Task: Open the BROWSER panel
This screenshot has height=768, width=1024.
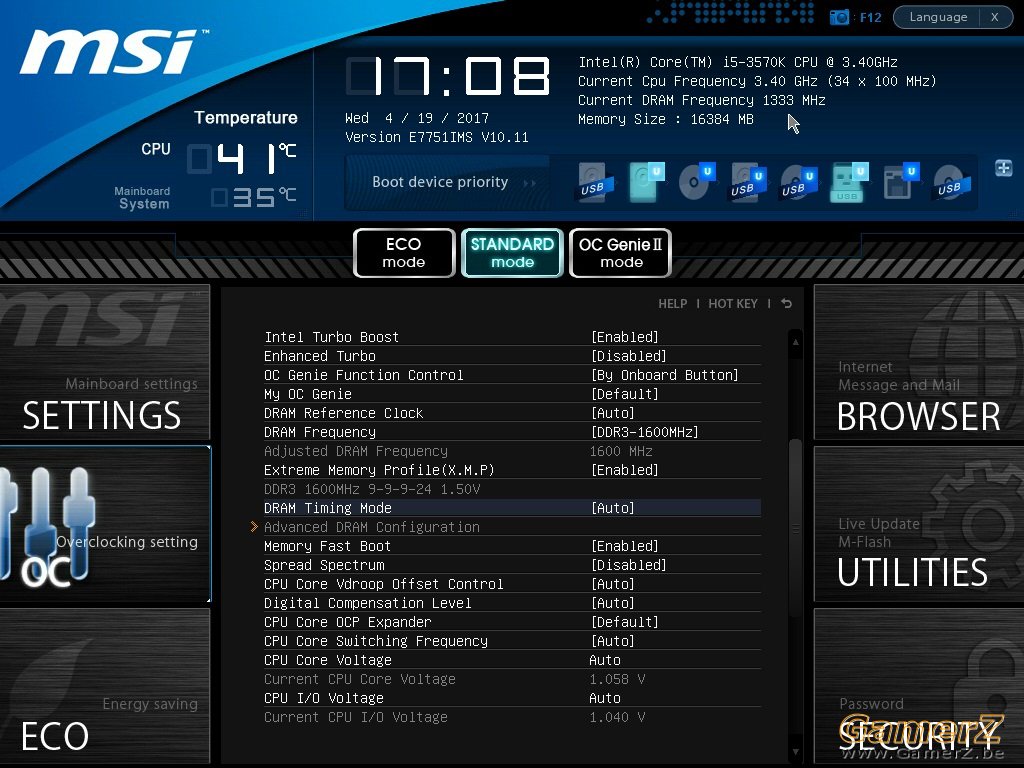Action: tap(919, 362)
